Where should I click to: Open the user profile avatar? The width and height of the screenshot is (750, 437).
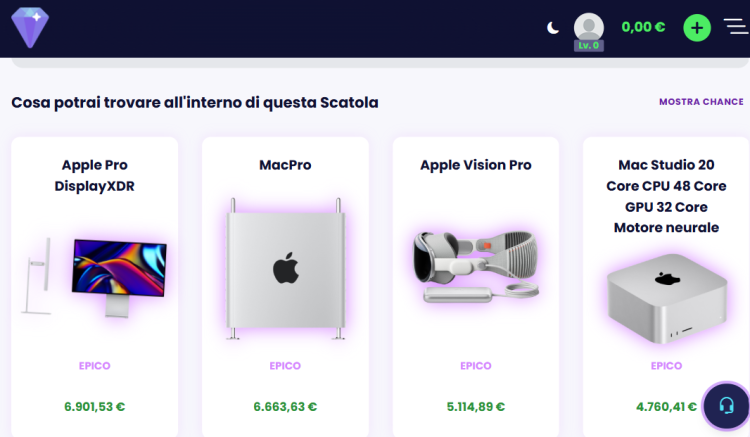point(589,26)
